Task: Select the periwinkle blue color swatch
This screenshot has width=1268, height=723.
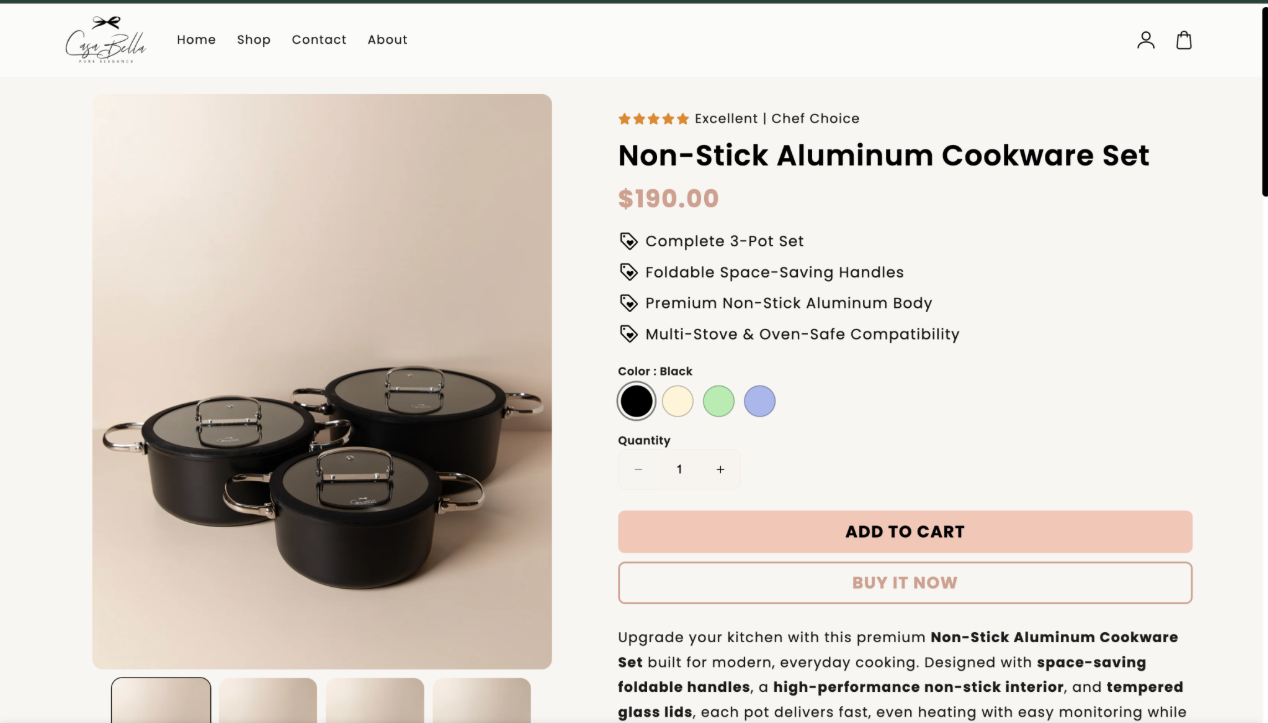Action: tap(760, 401)
